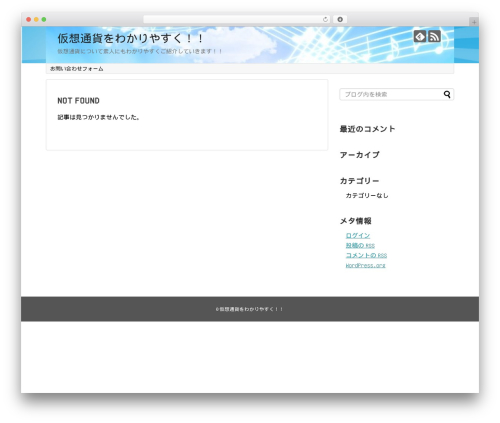The width and height of the screenshot is (500, 423).
Task: Reload page using browser refresh icon
Action: click(x=325, y=19)
